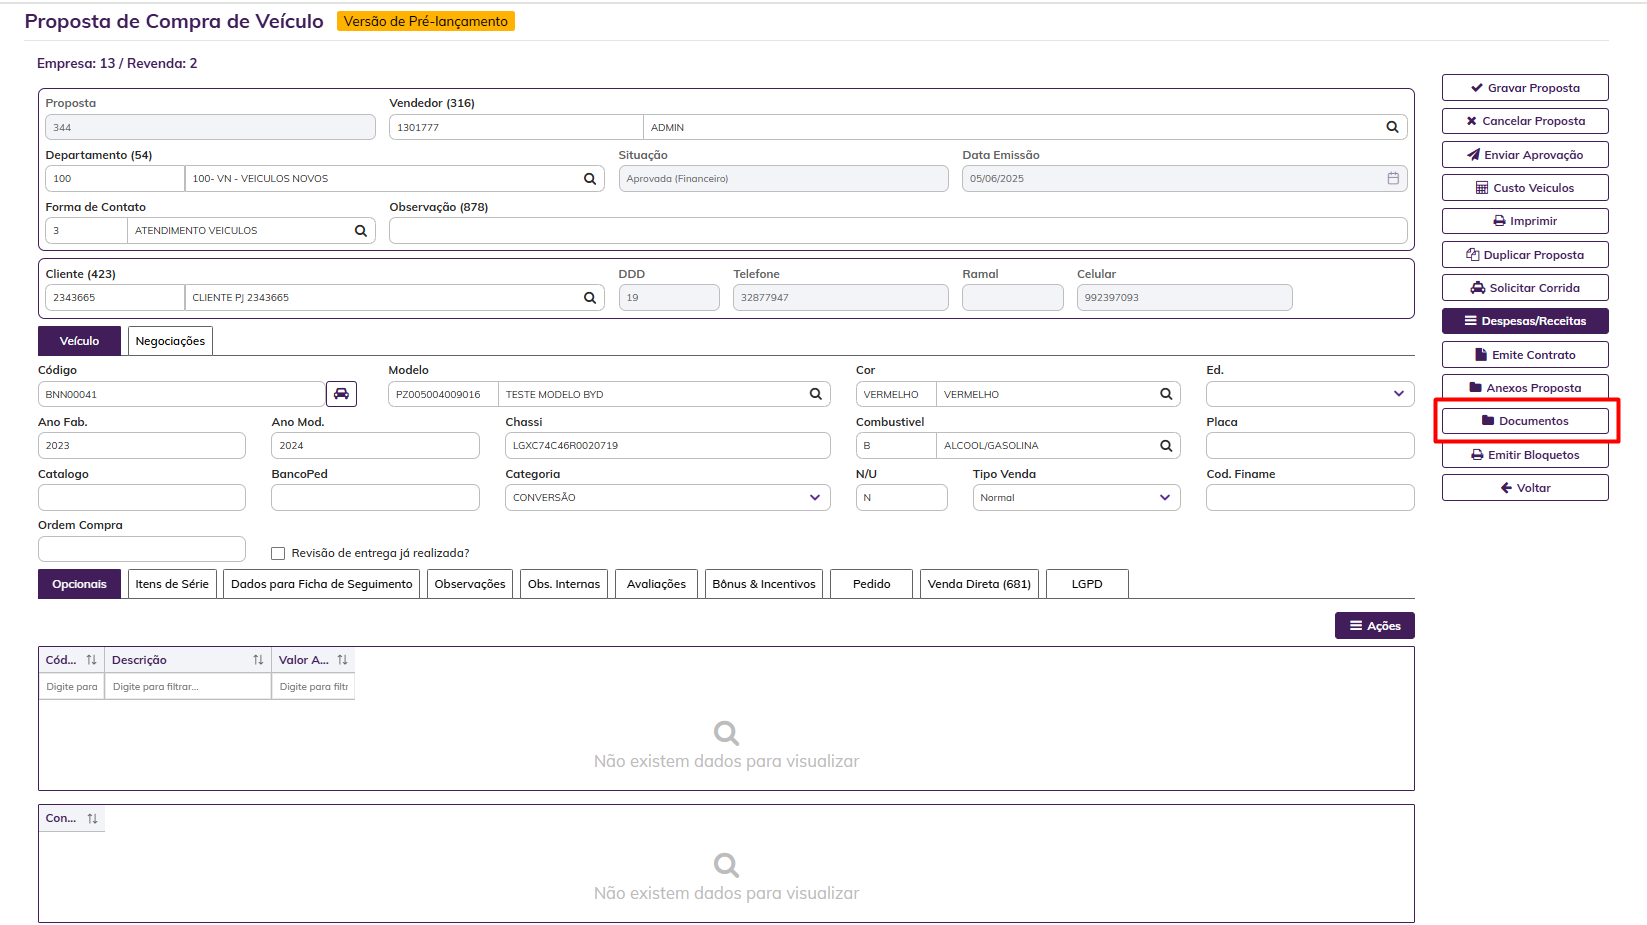Open the Documentos button
Image resolution: width=1647 pixels, height=925 pixels.
tap(1524, 421)
